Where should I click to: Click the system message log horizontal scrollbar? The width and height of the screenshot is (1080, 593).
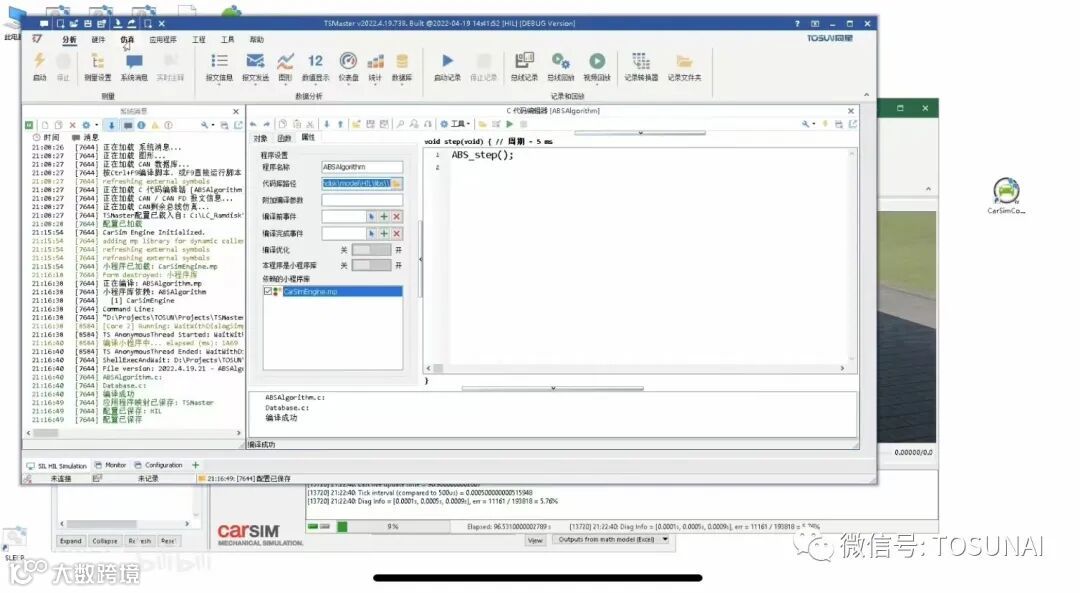[x=134, y=433]
